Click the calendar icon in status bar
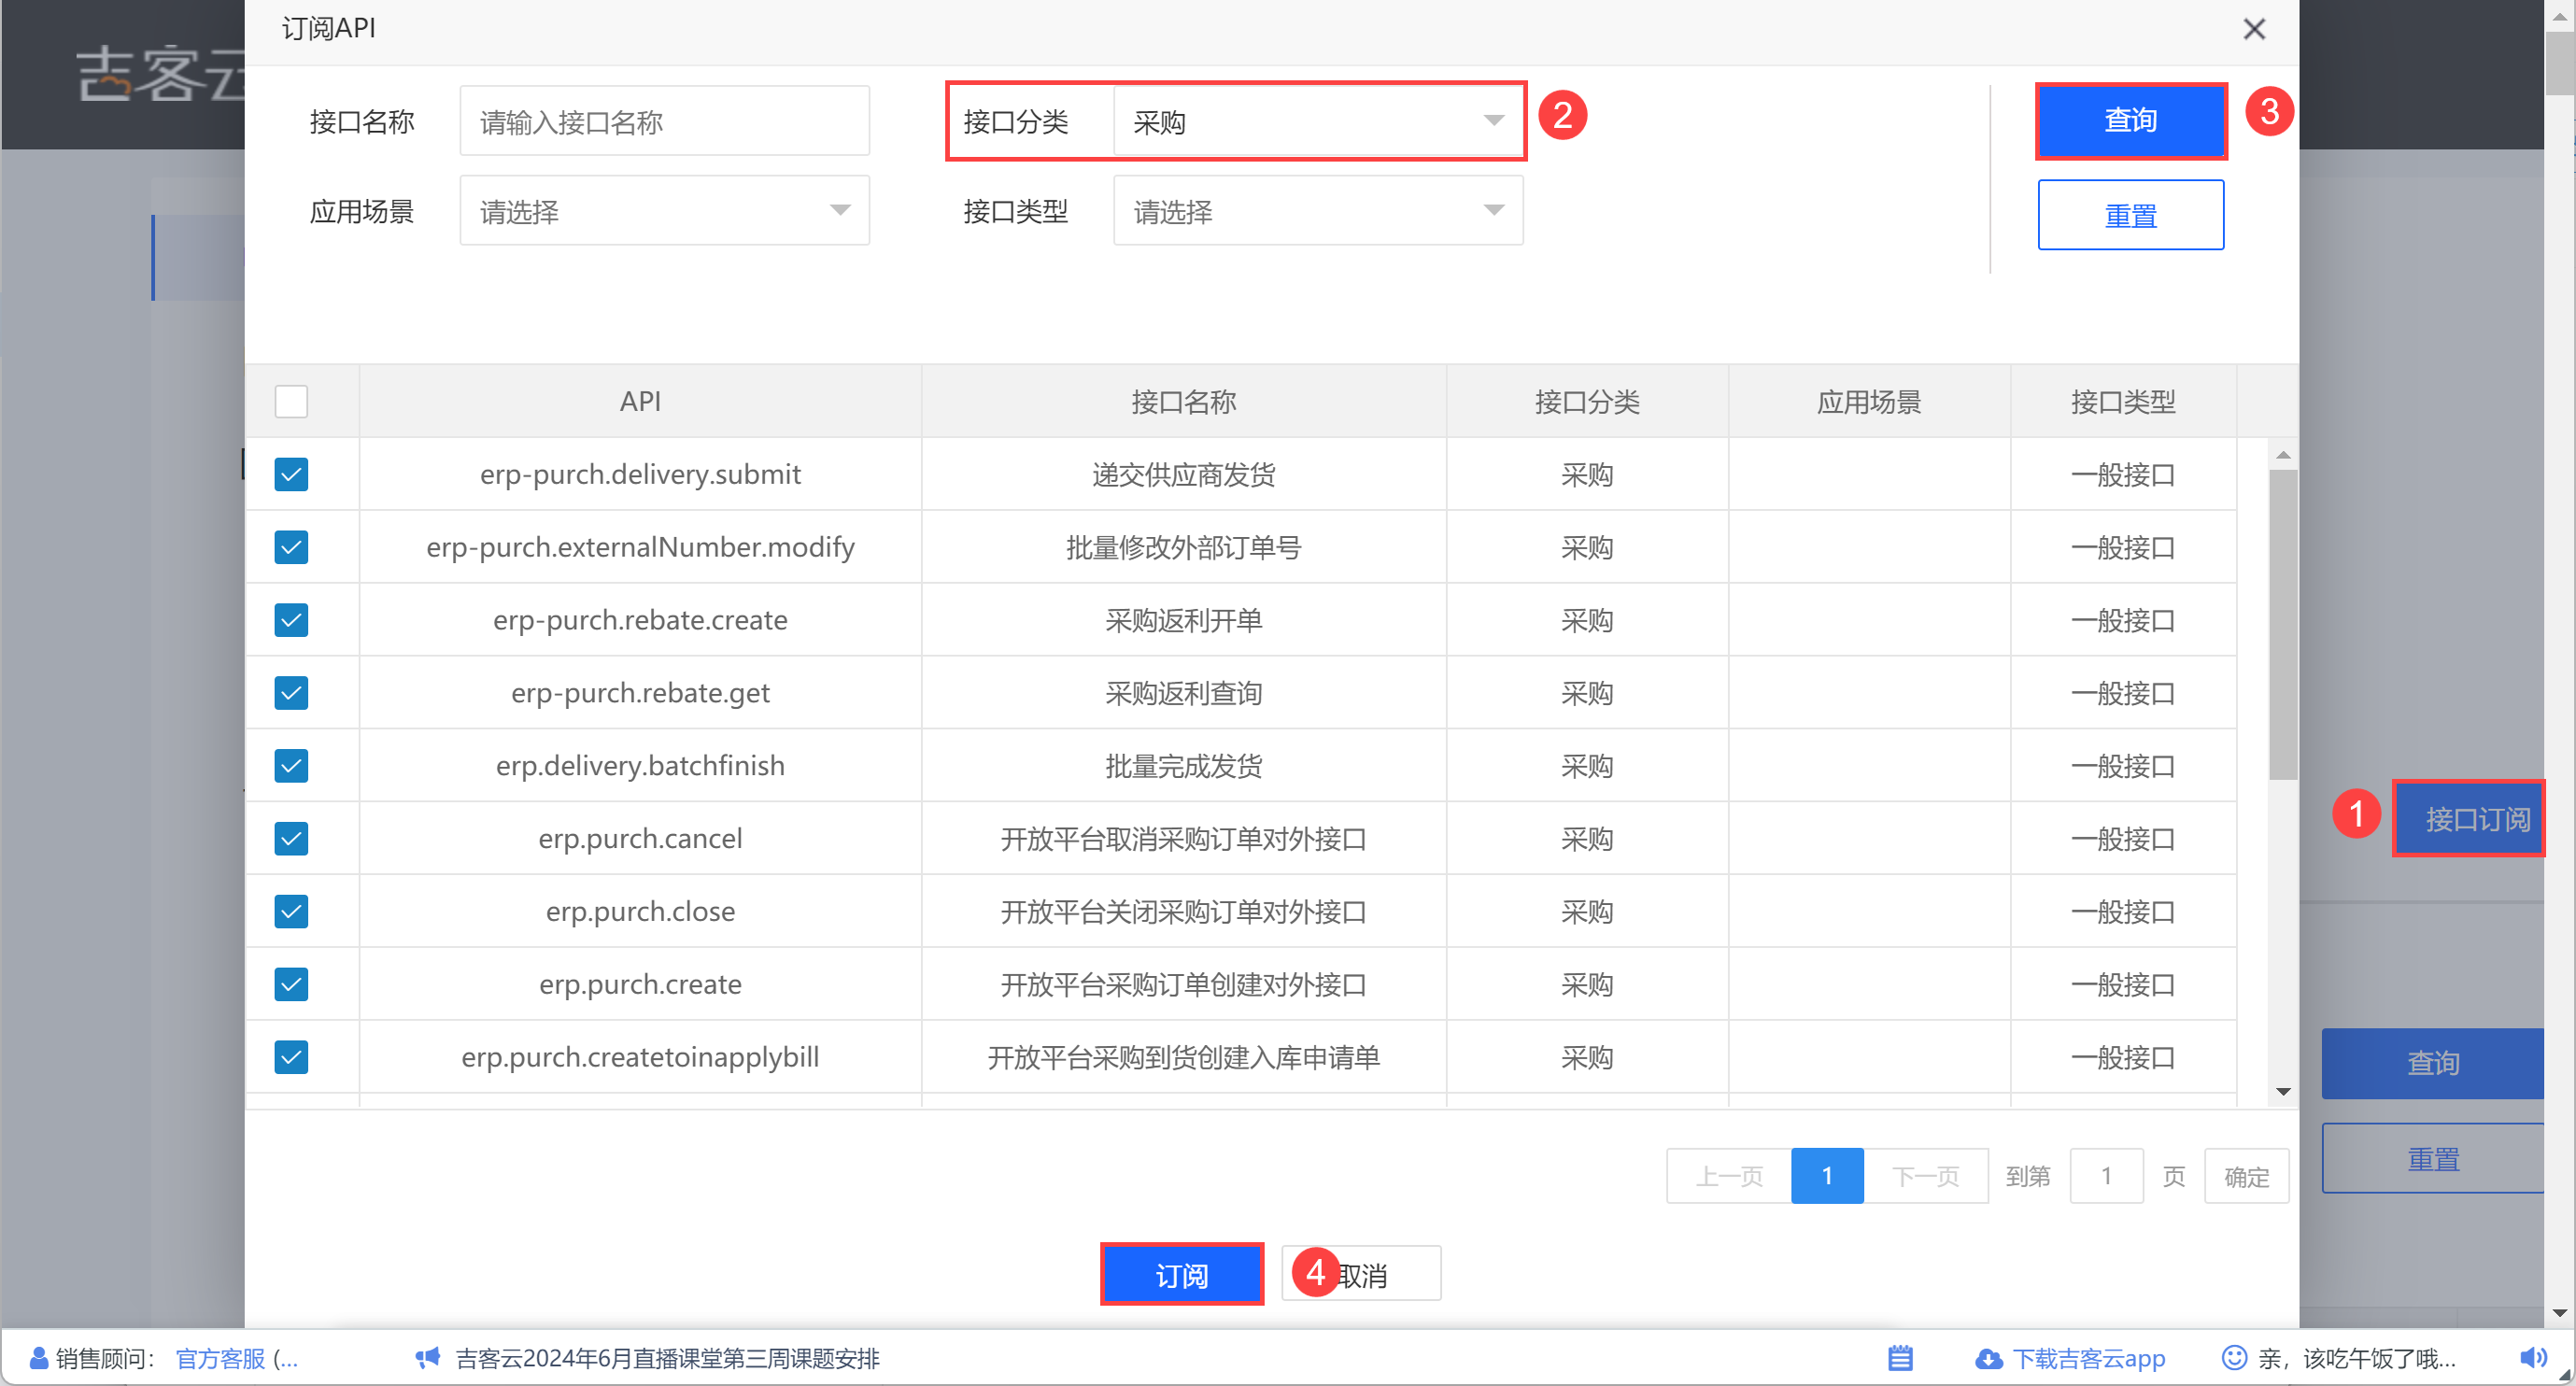This screenshot has width=2576, height=1386. (1900, 1358)
